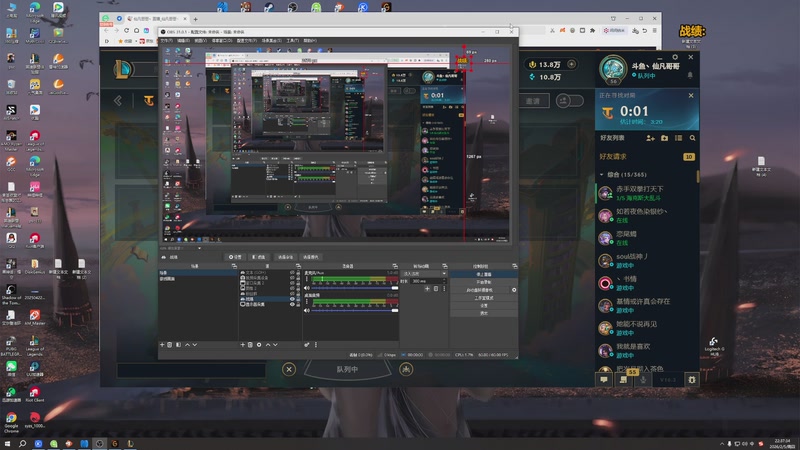The image size is (800, 450).
Task: Open third menu in OBS menu bar
Action: coord(201,40)
